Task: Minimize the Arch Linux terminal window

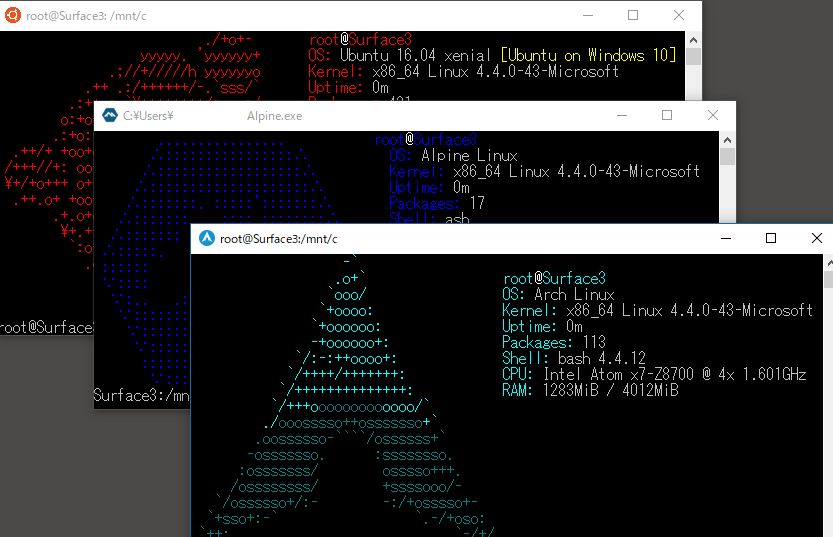Action: 725,239
